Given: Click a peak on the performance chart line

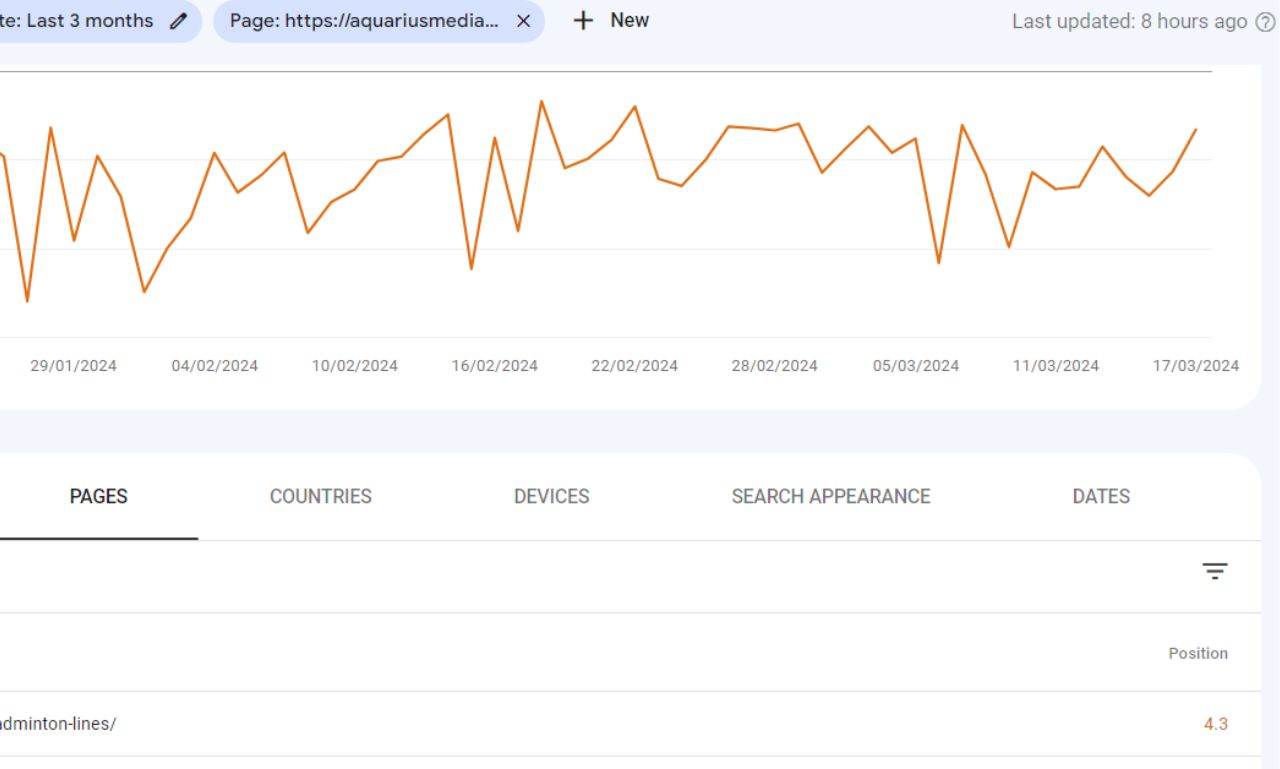Looking at the screenshot, I should 541,101.
